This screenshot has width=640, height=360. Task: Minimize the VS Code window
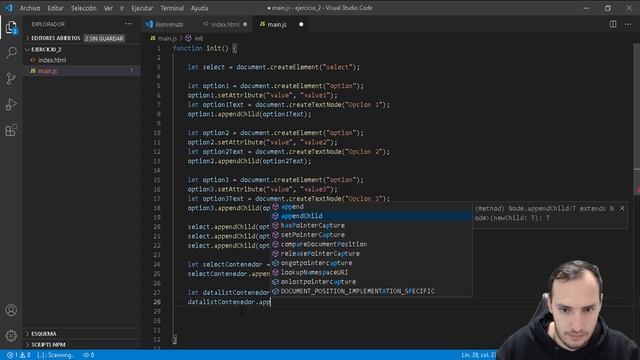click(x=587, y=8)
